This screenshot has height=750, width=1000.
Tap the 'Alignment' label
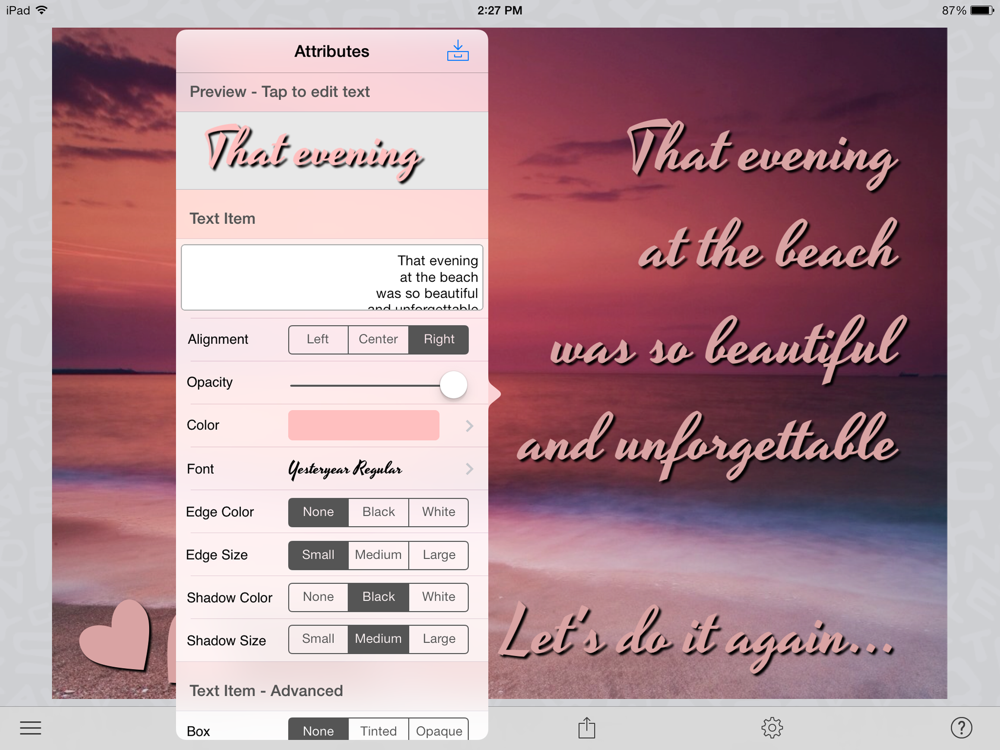[217, 339]
